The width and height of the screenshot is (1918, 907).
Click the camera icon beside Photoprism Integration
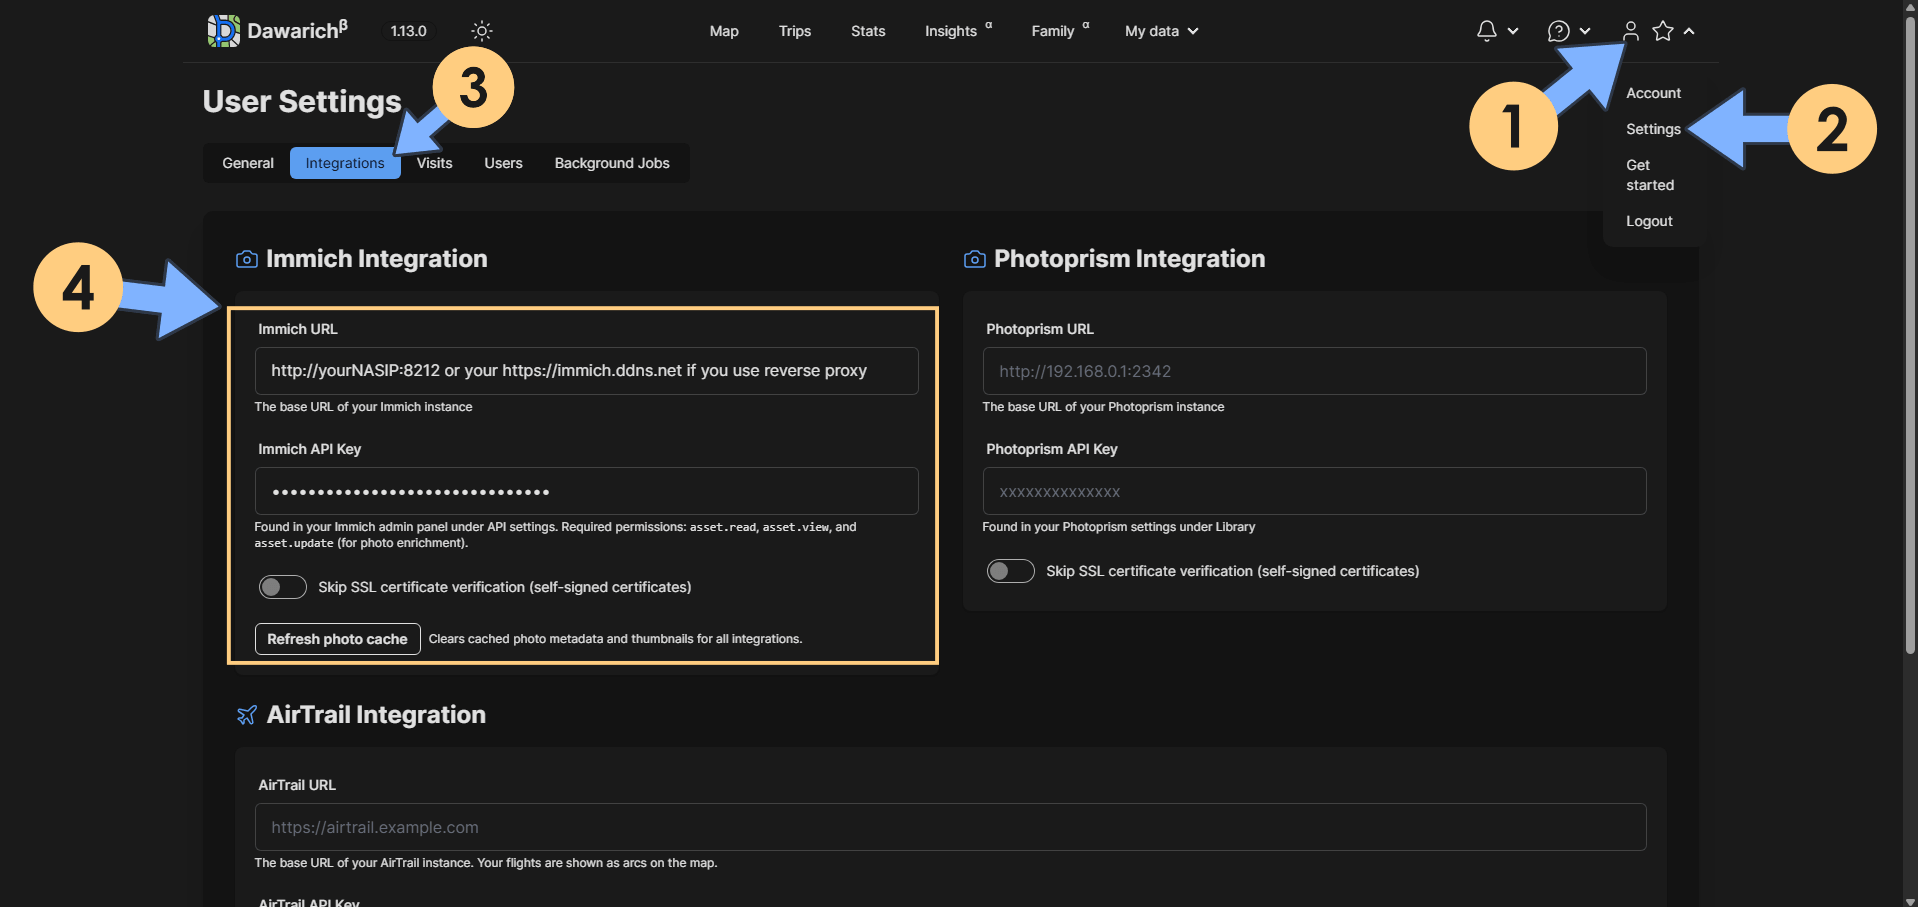coord(975,260)
